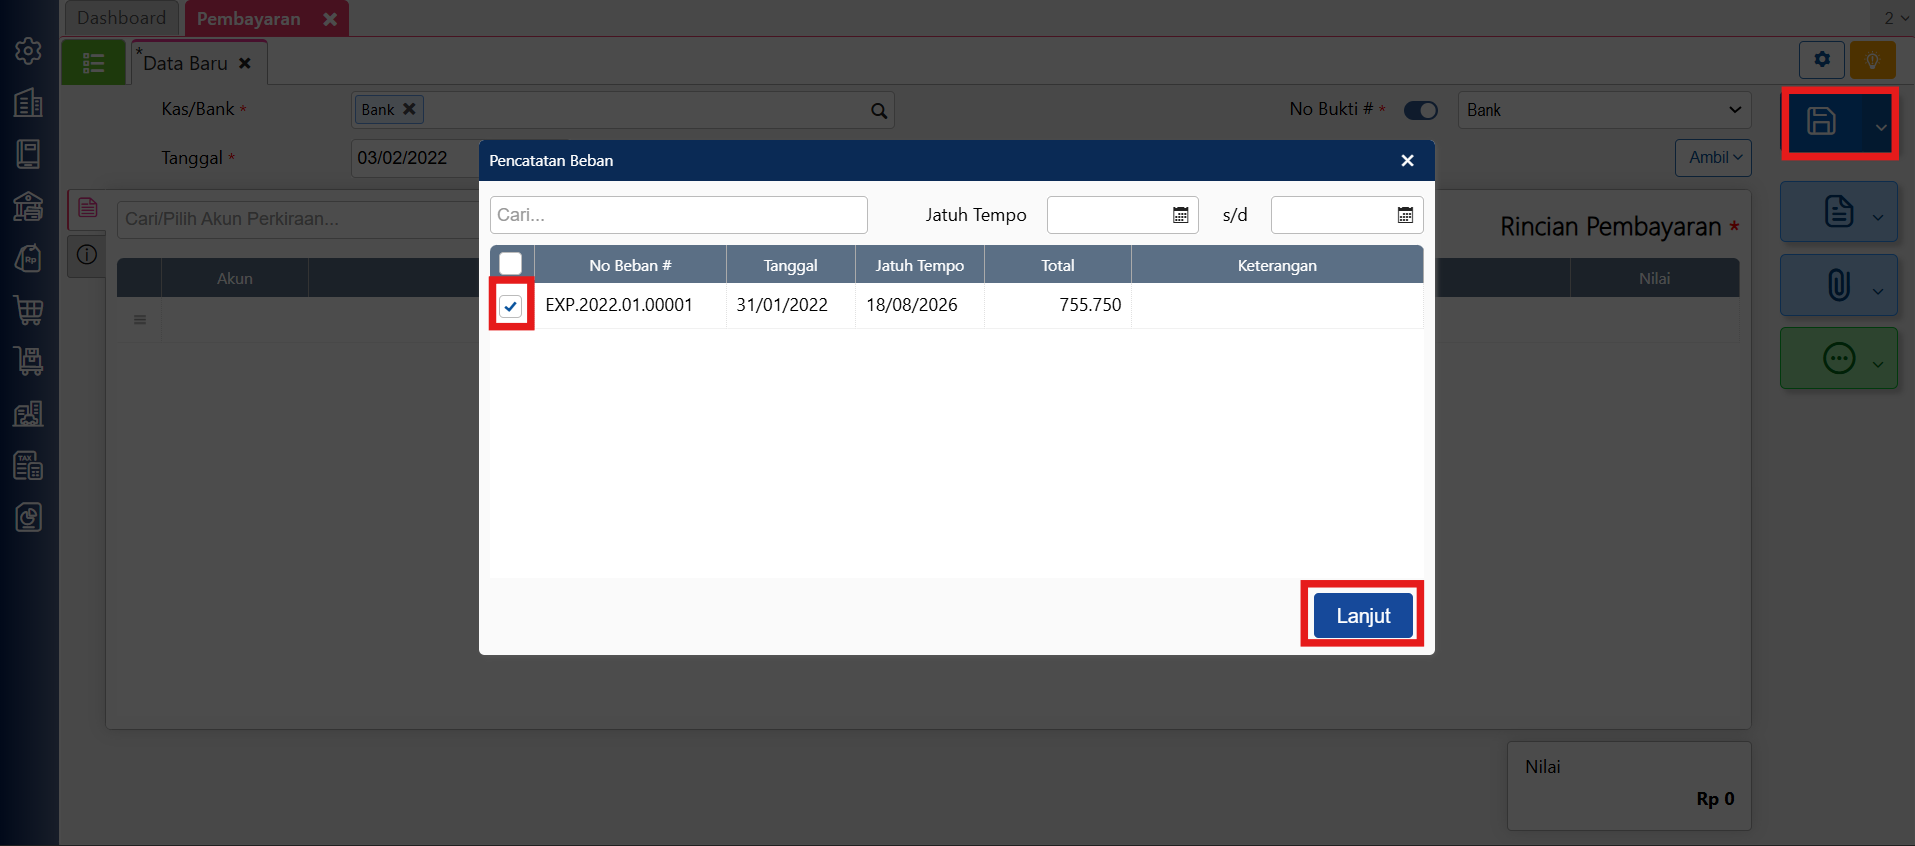
Task: Open the company building module in sidebar
Action: click(x=28, y=102)
